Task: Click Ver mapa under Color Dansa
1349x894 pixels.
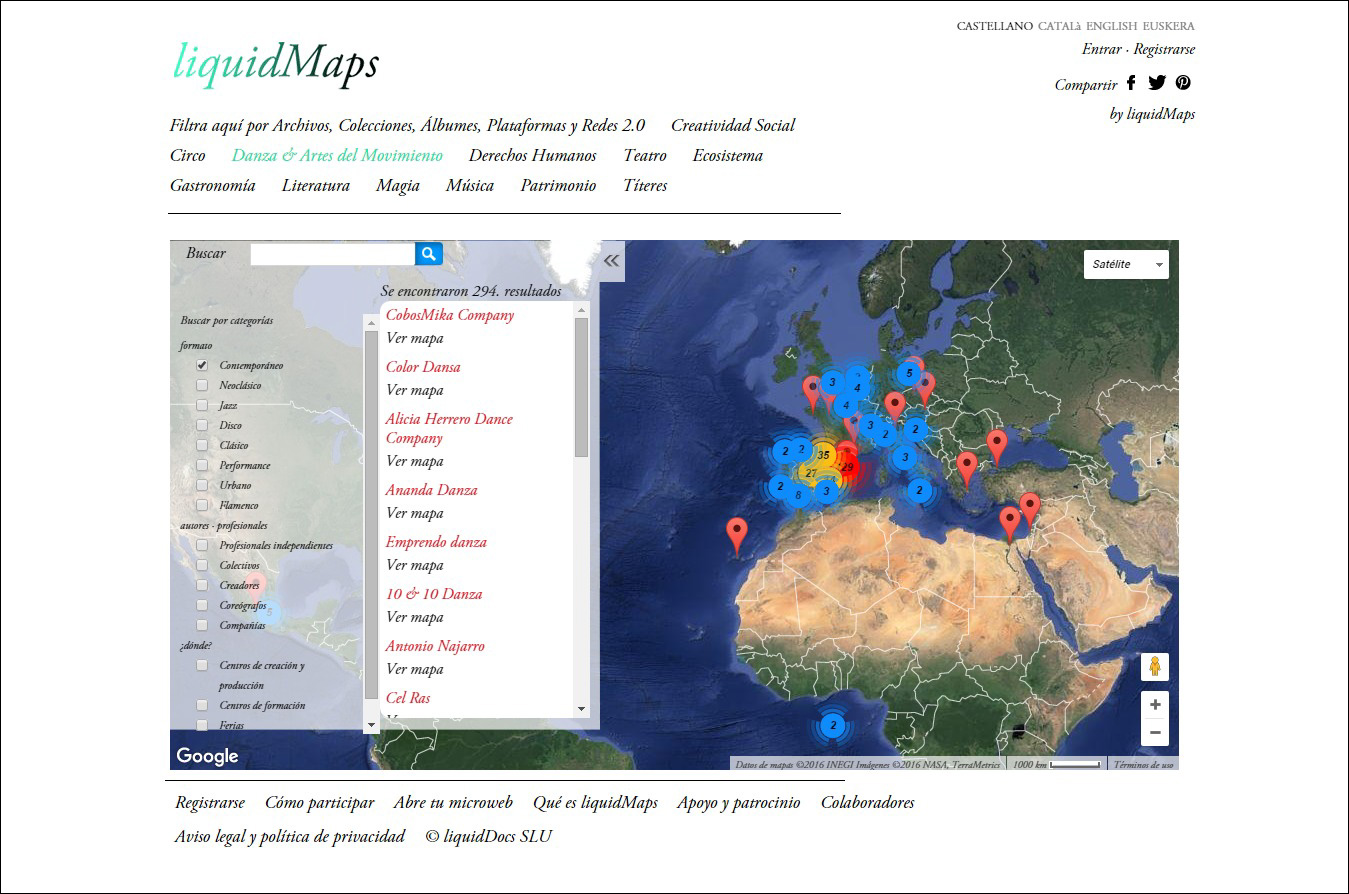Action: click(415, 390)
